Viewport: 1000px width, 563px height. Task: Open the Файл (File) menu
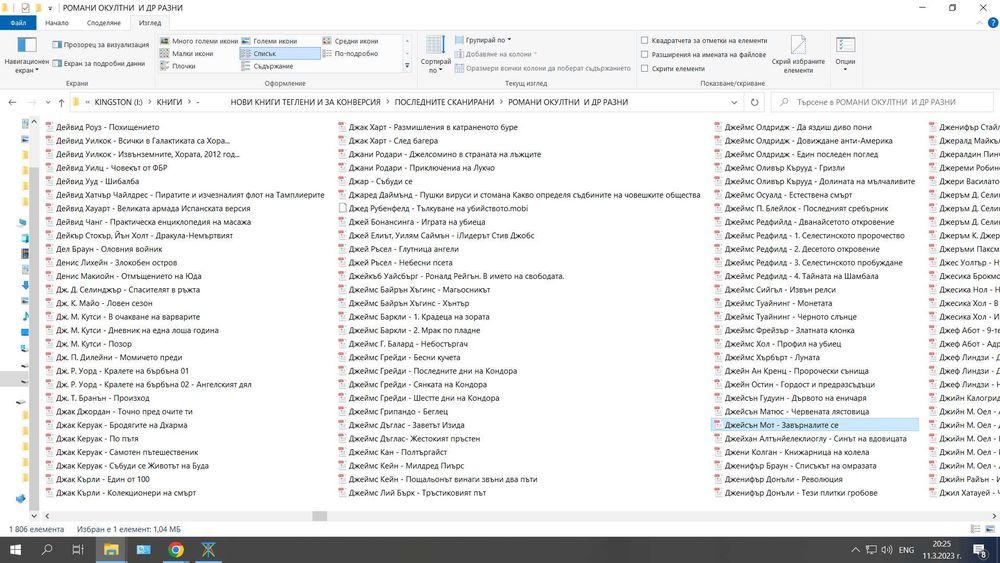pyautogui.click(x=18, y=23)
